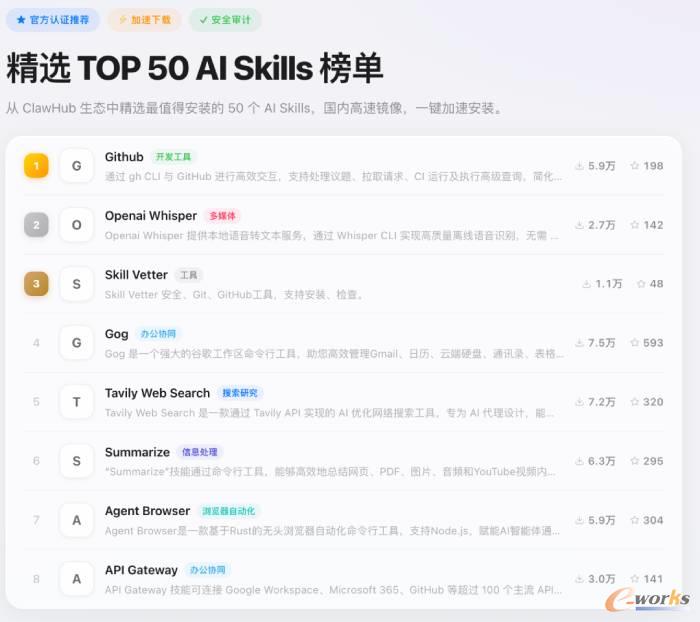Click the 295 star count on Summarize row

(653, 461)
